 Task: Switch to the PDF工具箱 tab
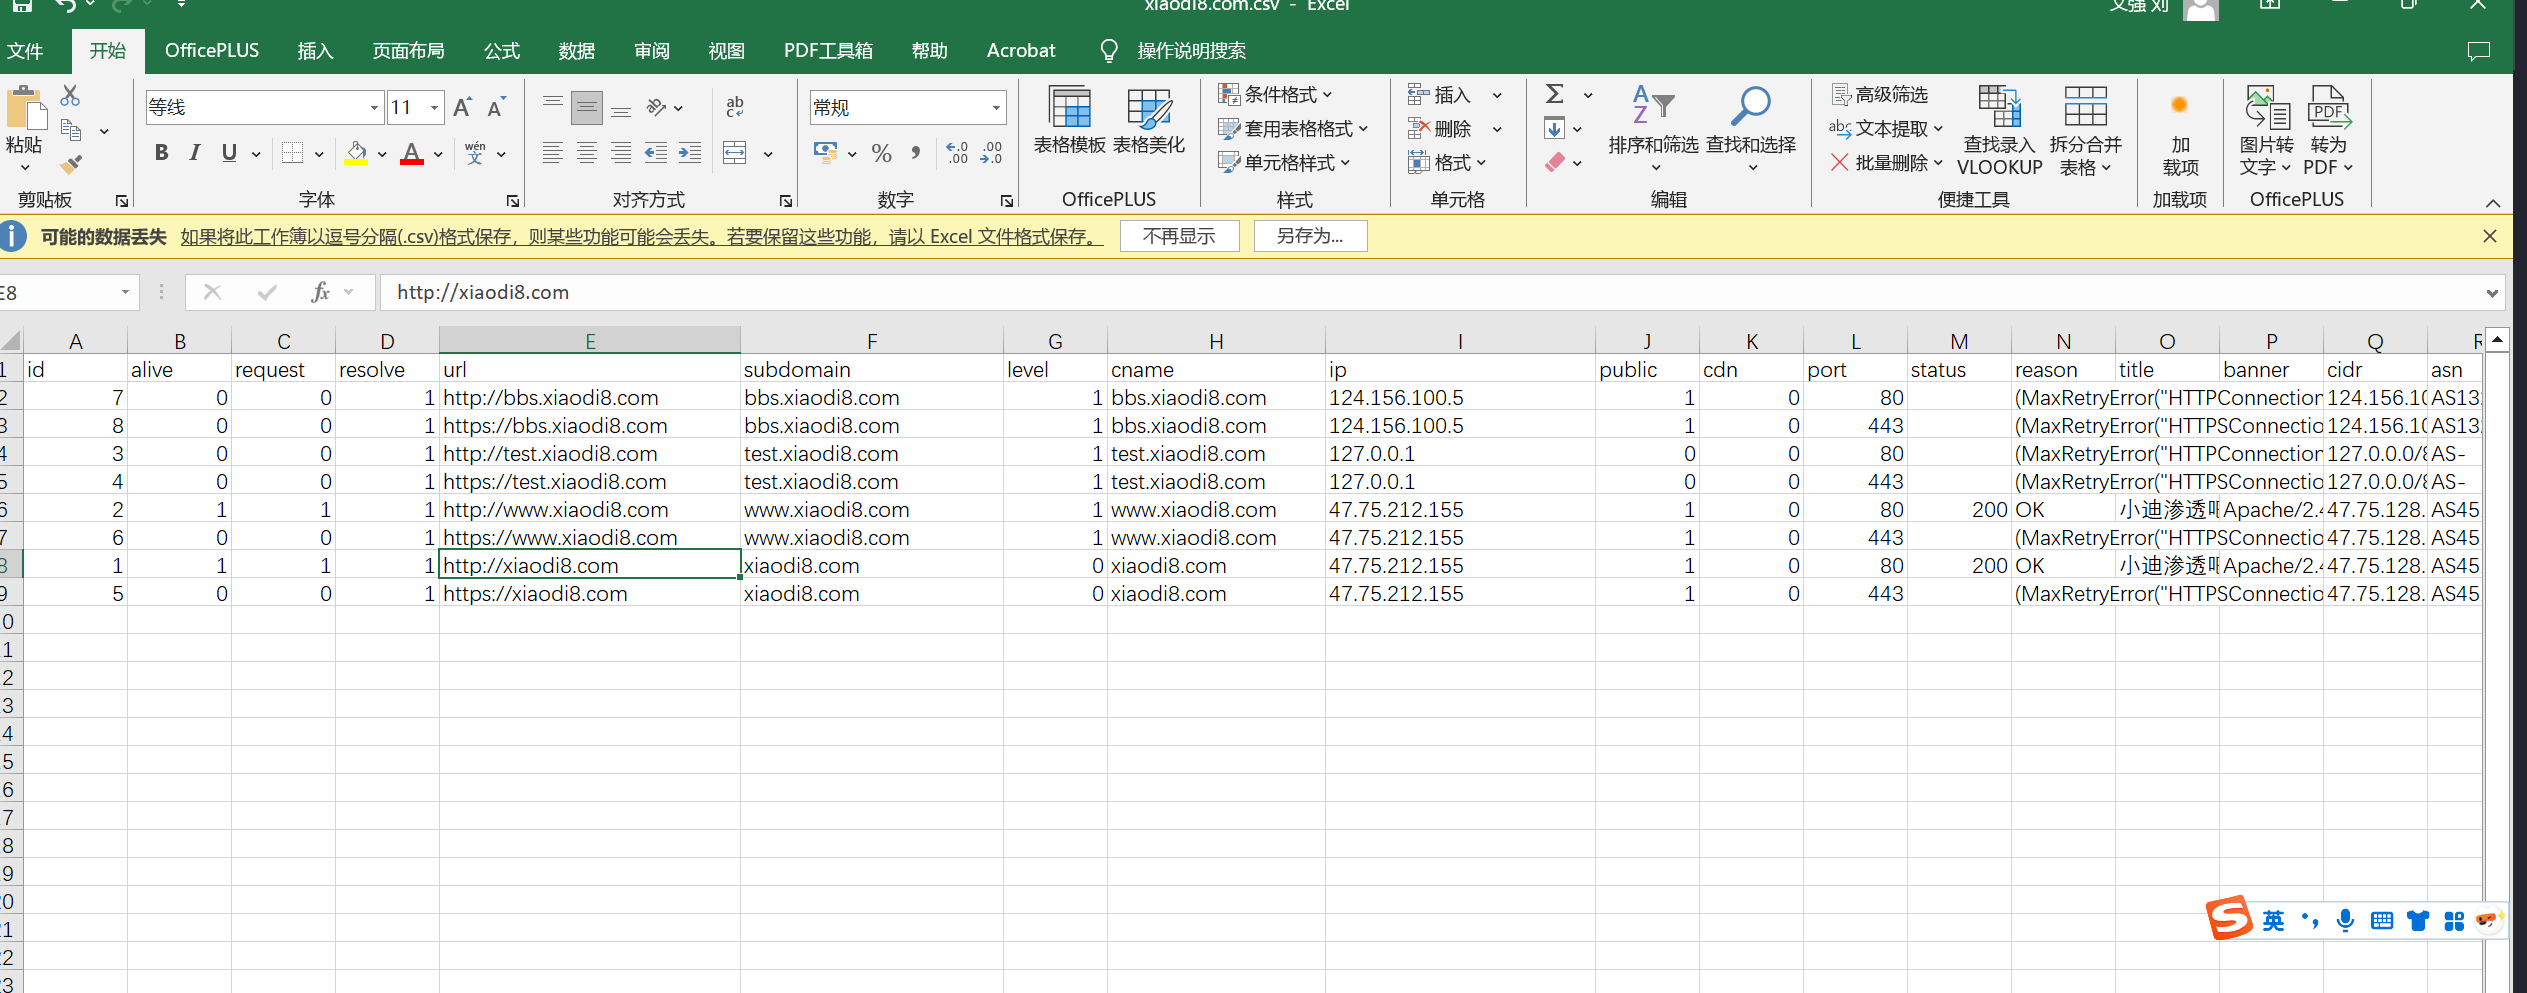[828, 51]
